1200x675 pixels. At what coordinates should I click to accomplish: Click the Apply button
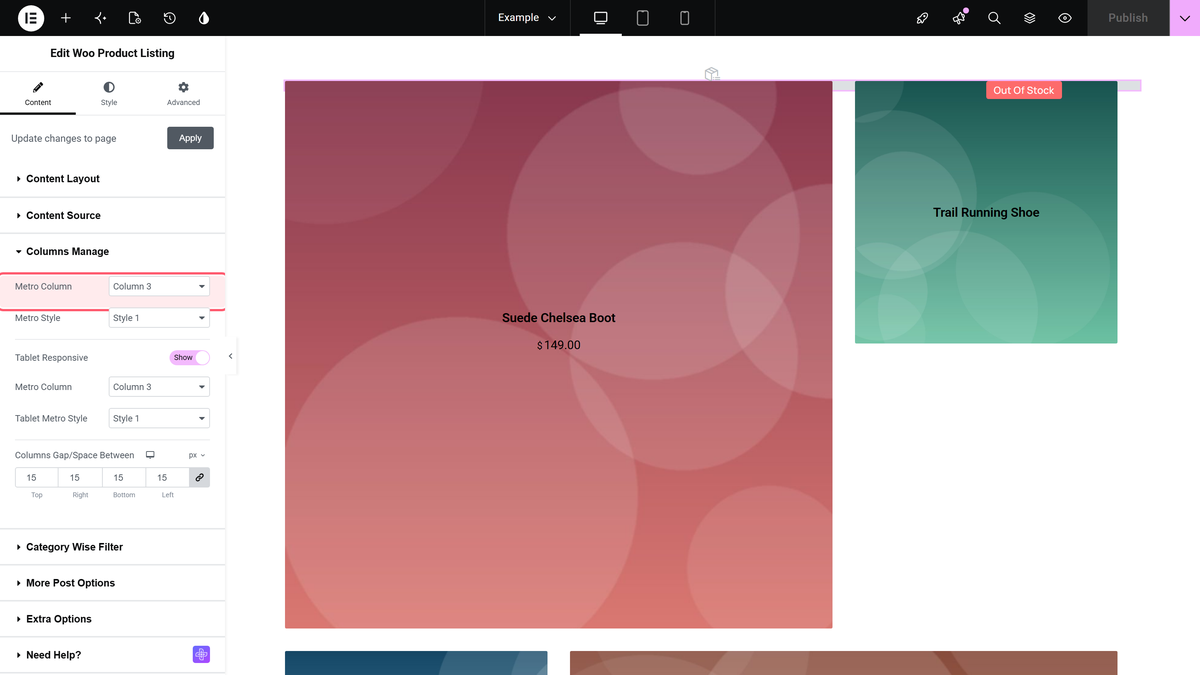click(x=190, y=138)
